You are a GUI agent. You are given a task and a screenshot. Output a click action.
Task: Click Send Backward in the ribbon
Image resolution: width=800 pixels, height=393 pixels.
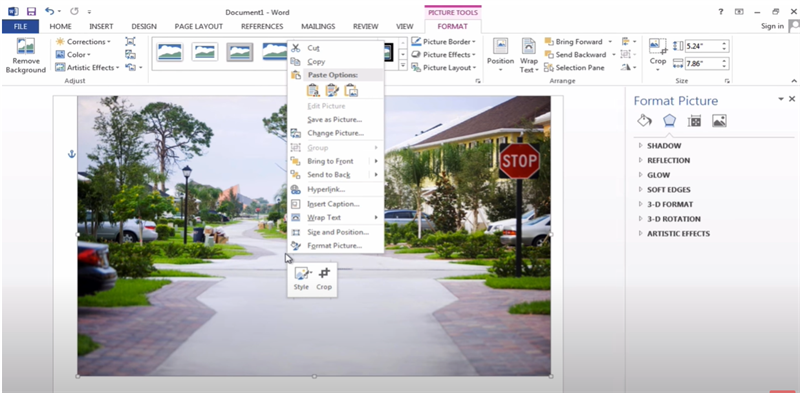580,55
